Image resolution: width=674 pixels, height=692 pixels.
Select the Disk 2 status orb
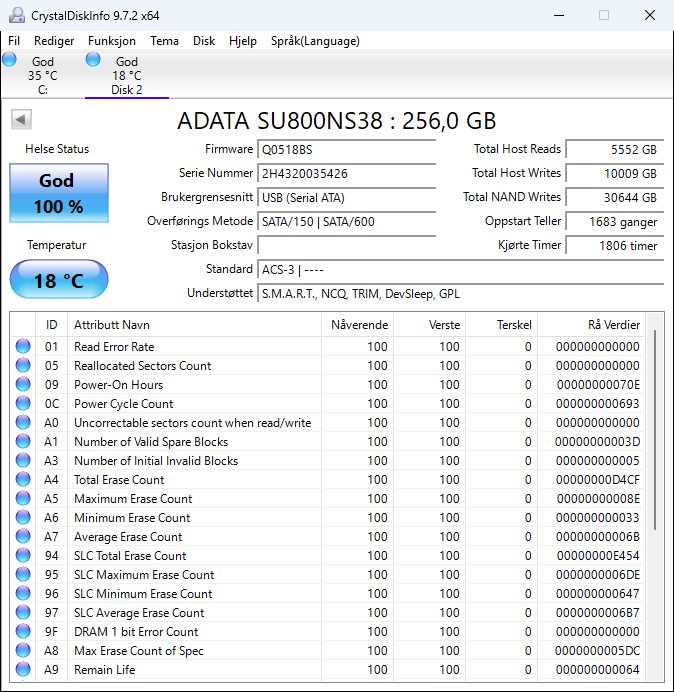point(93,59)
